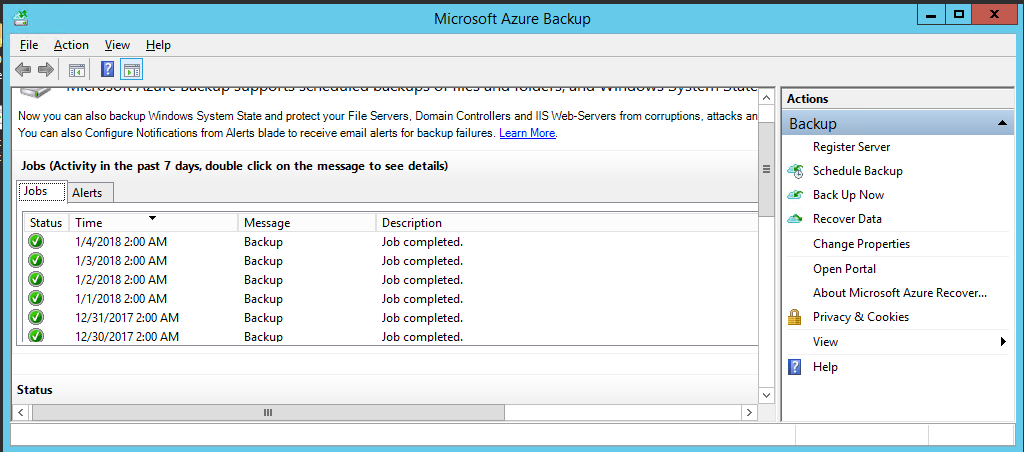
Task: Sort by the Status column header
Action: (x=46, y=223)
